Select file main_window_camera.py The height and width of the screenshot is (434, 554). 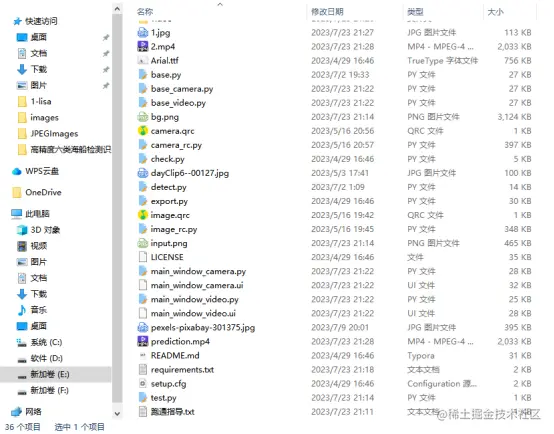[198, 271]
